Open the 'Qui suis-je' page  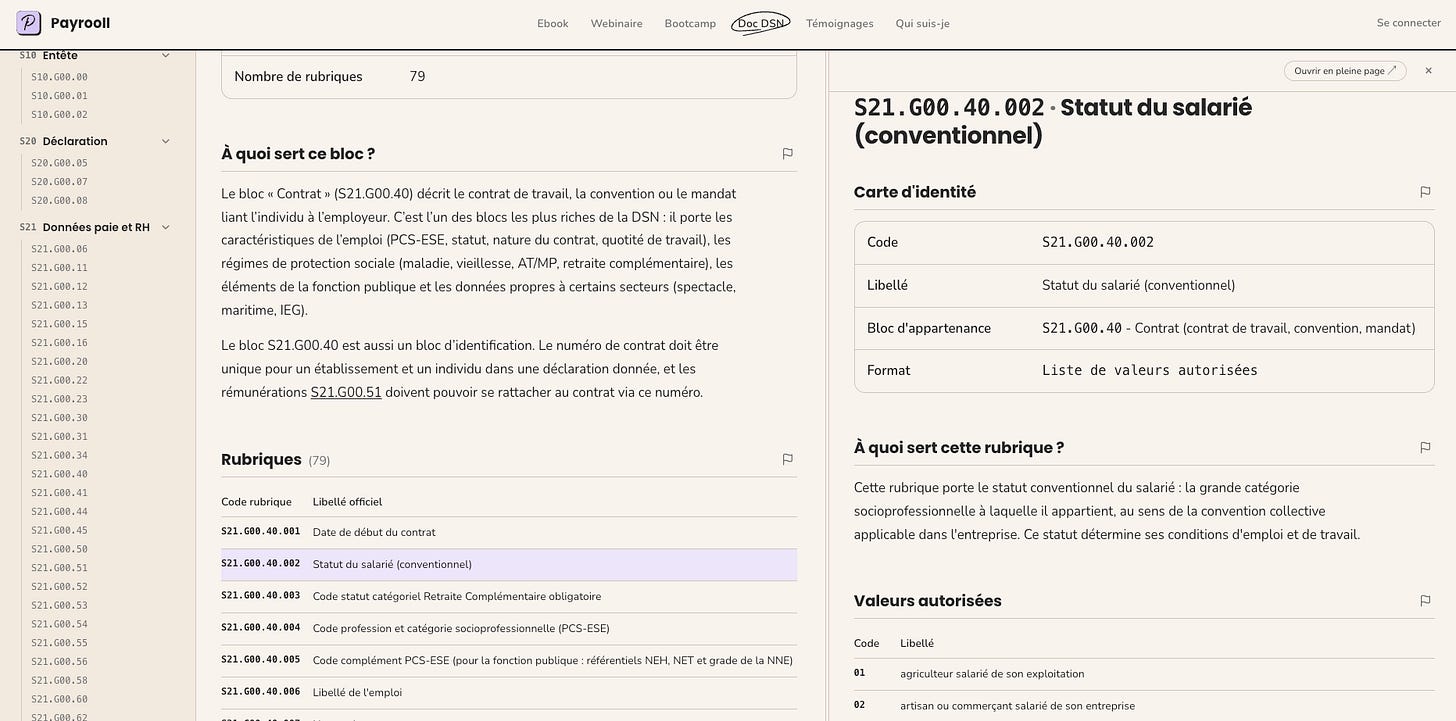[x=923, y=23]
